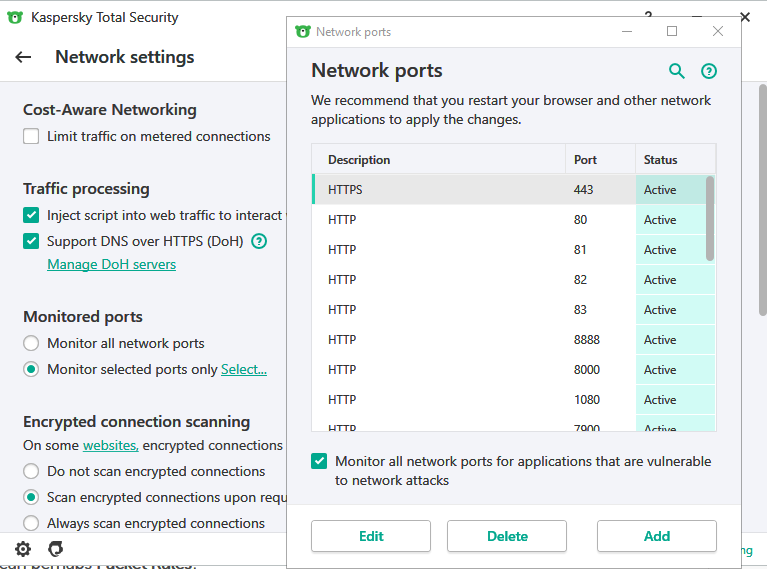The height and width of the screenshot is (569, 767).
Task: Sort list by Description column header
Action: pyautogui.click(x=438, y=160)
